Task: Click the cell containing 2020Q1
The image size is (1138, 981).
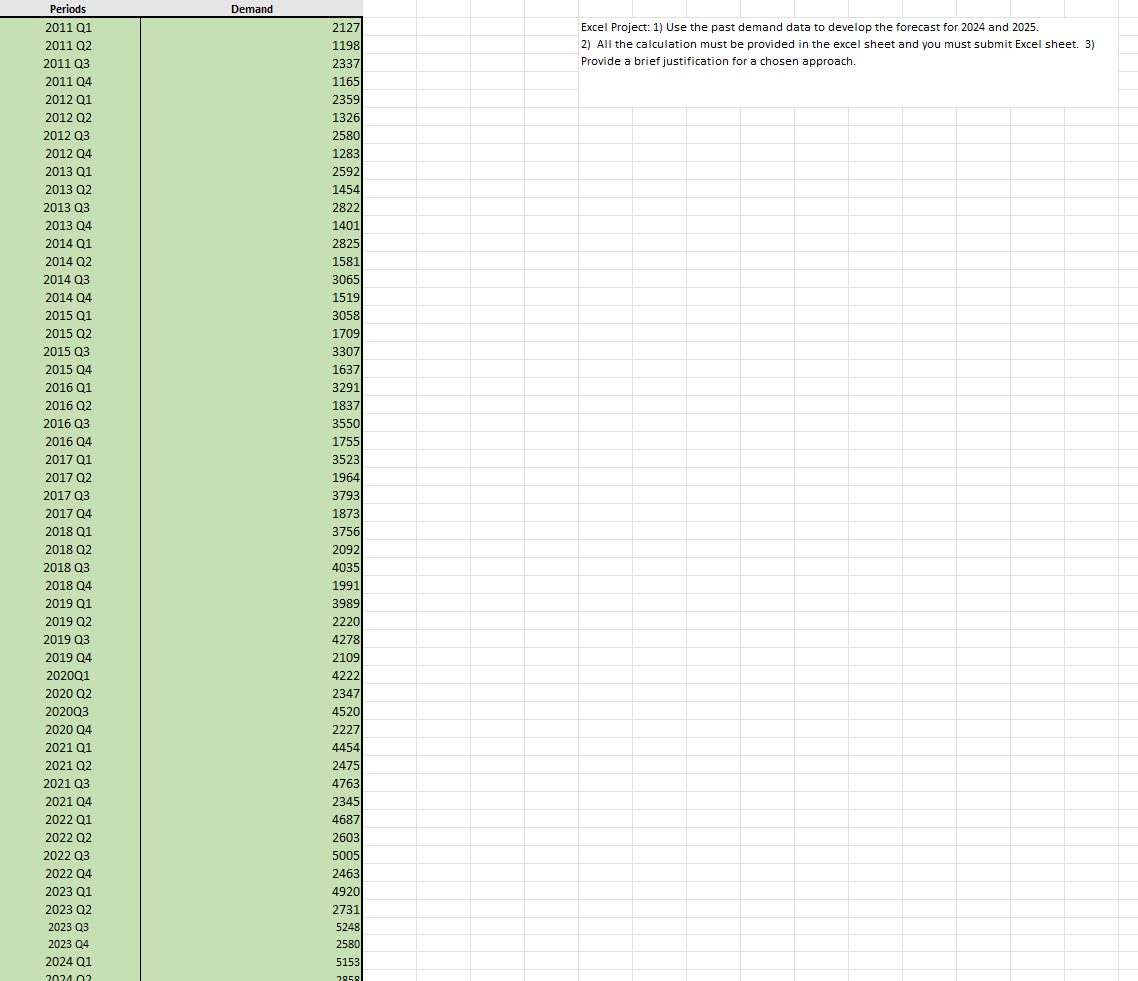Action: point(68,675)
